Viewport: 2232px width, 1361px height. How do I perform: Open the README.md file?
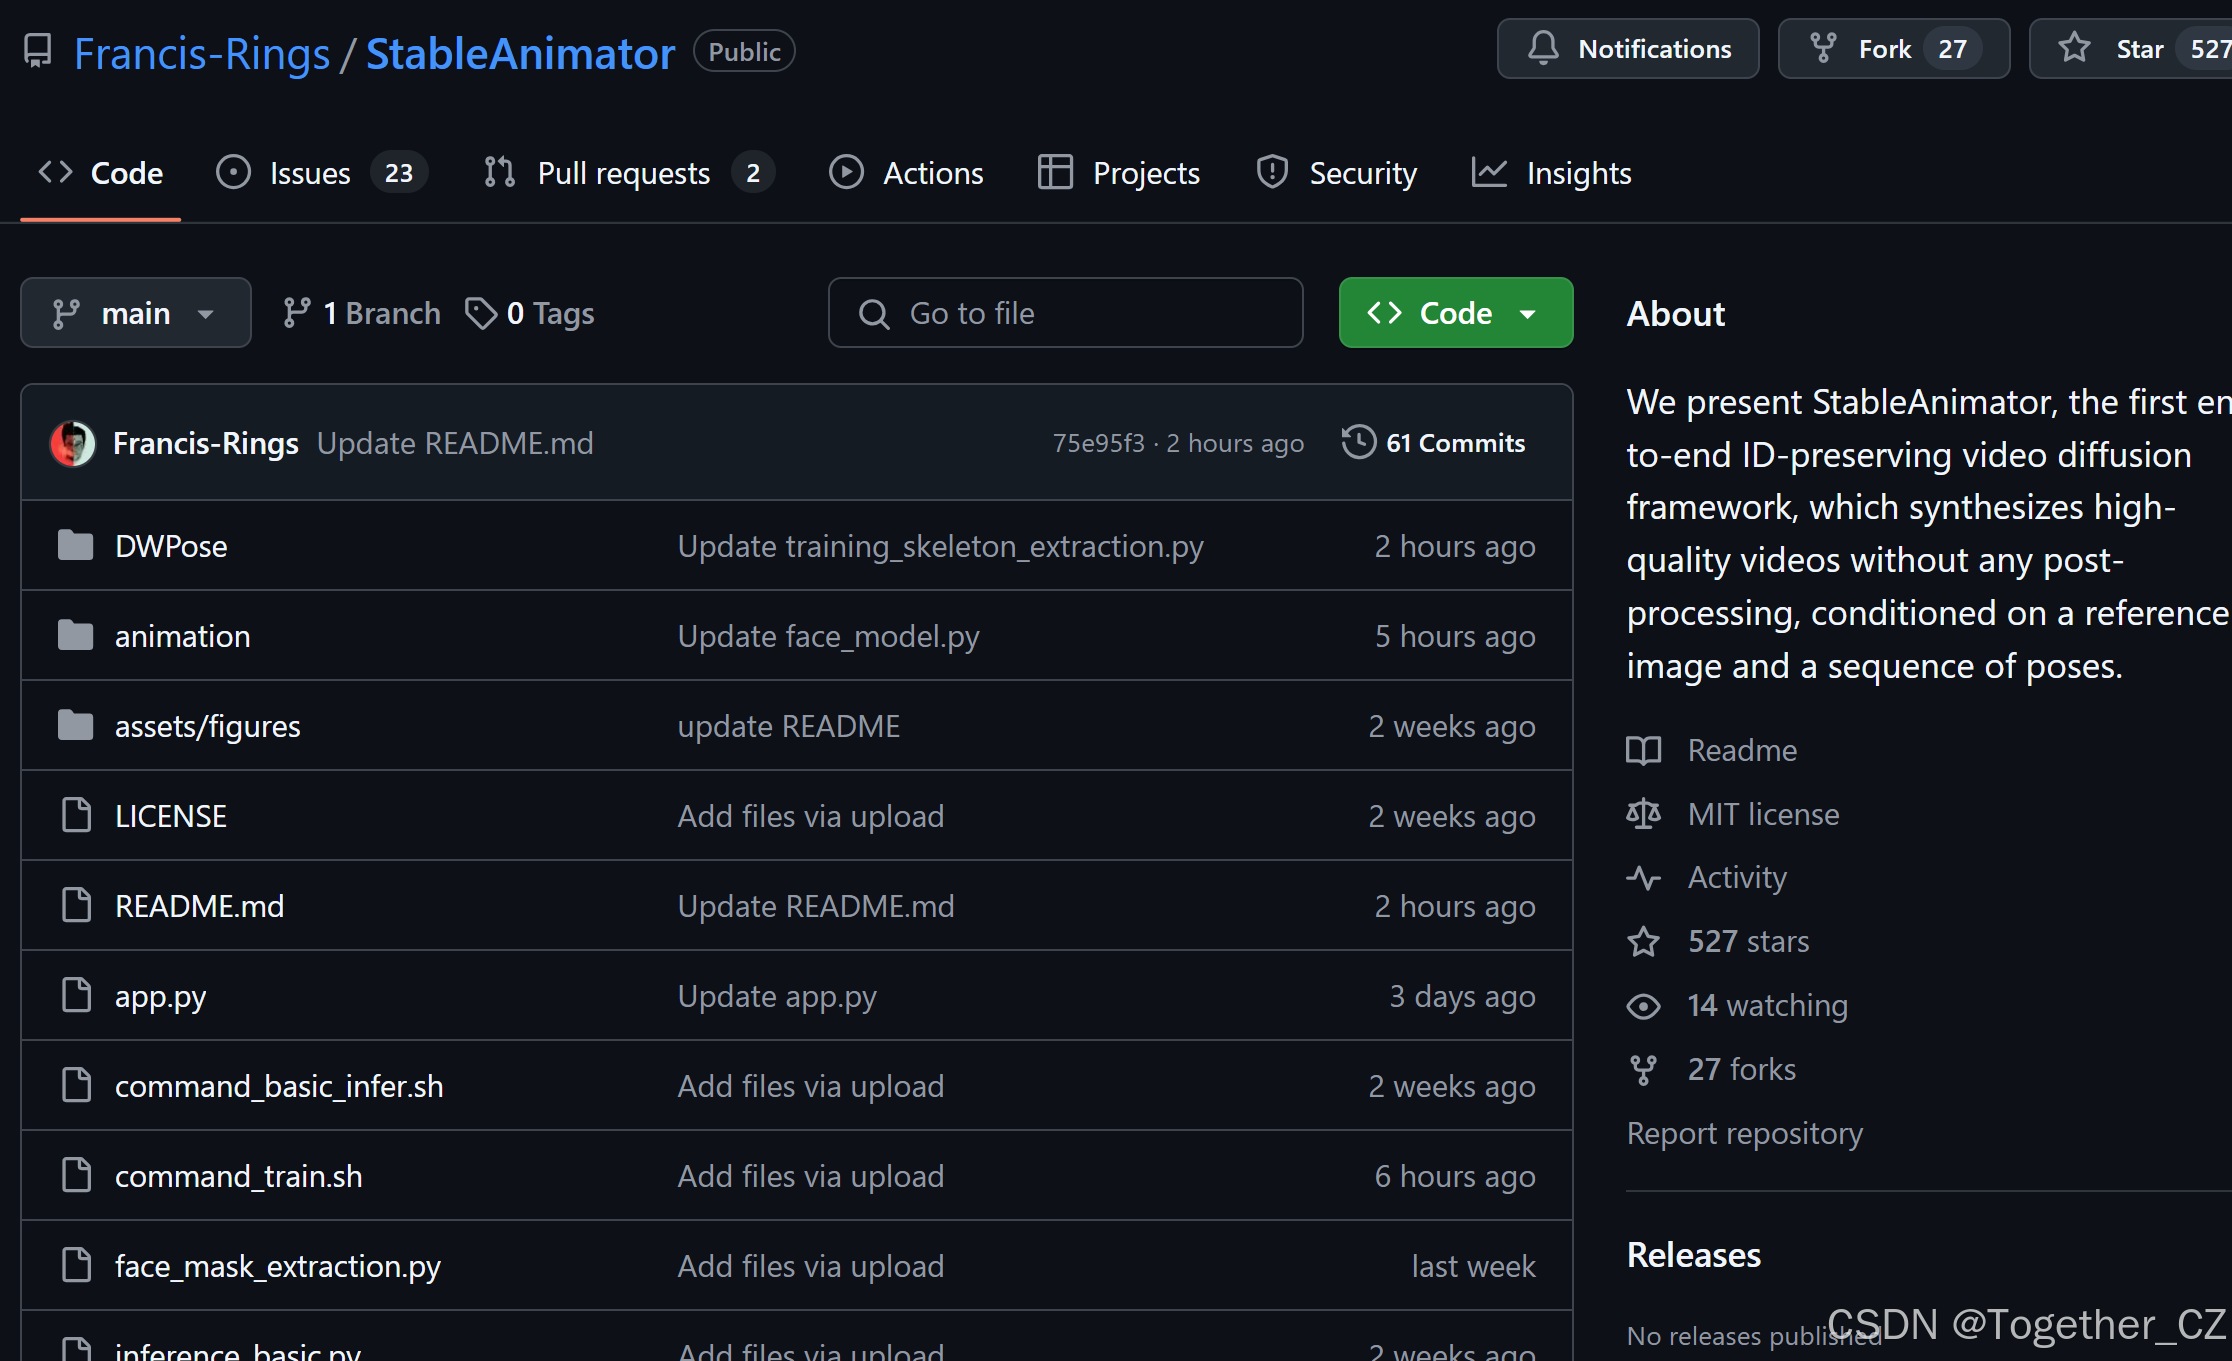pyautogui.click(x=199, y=906)
